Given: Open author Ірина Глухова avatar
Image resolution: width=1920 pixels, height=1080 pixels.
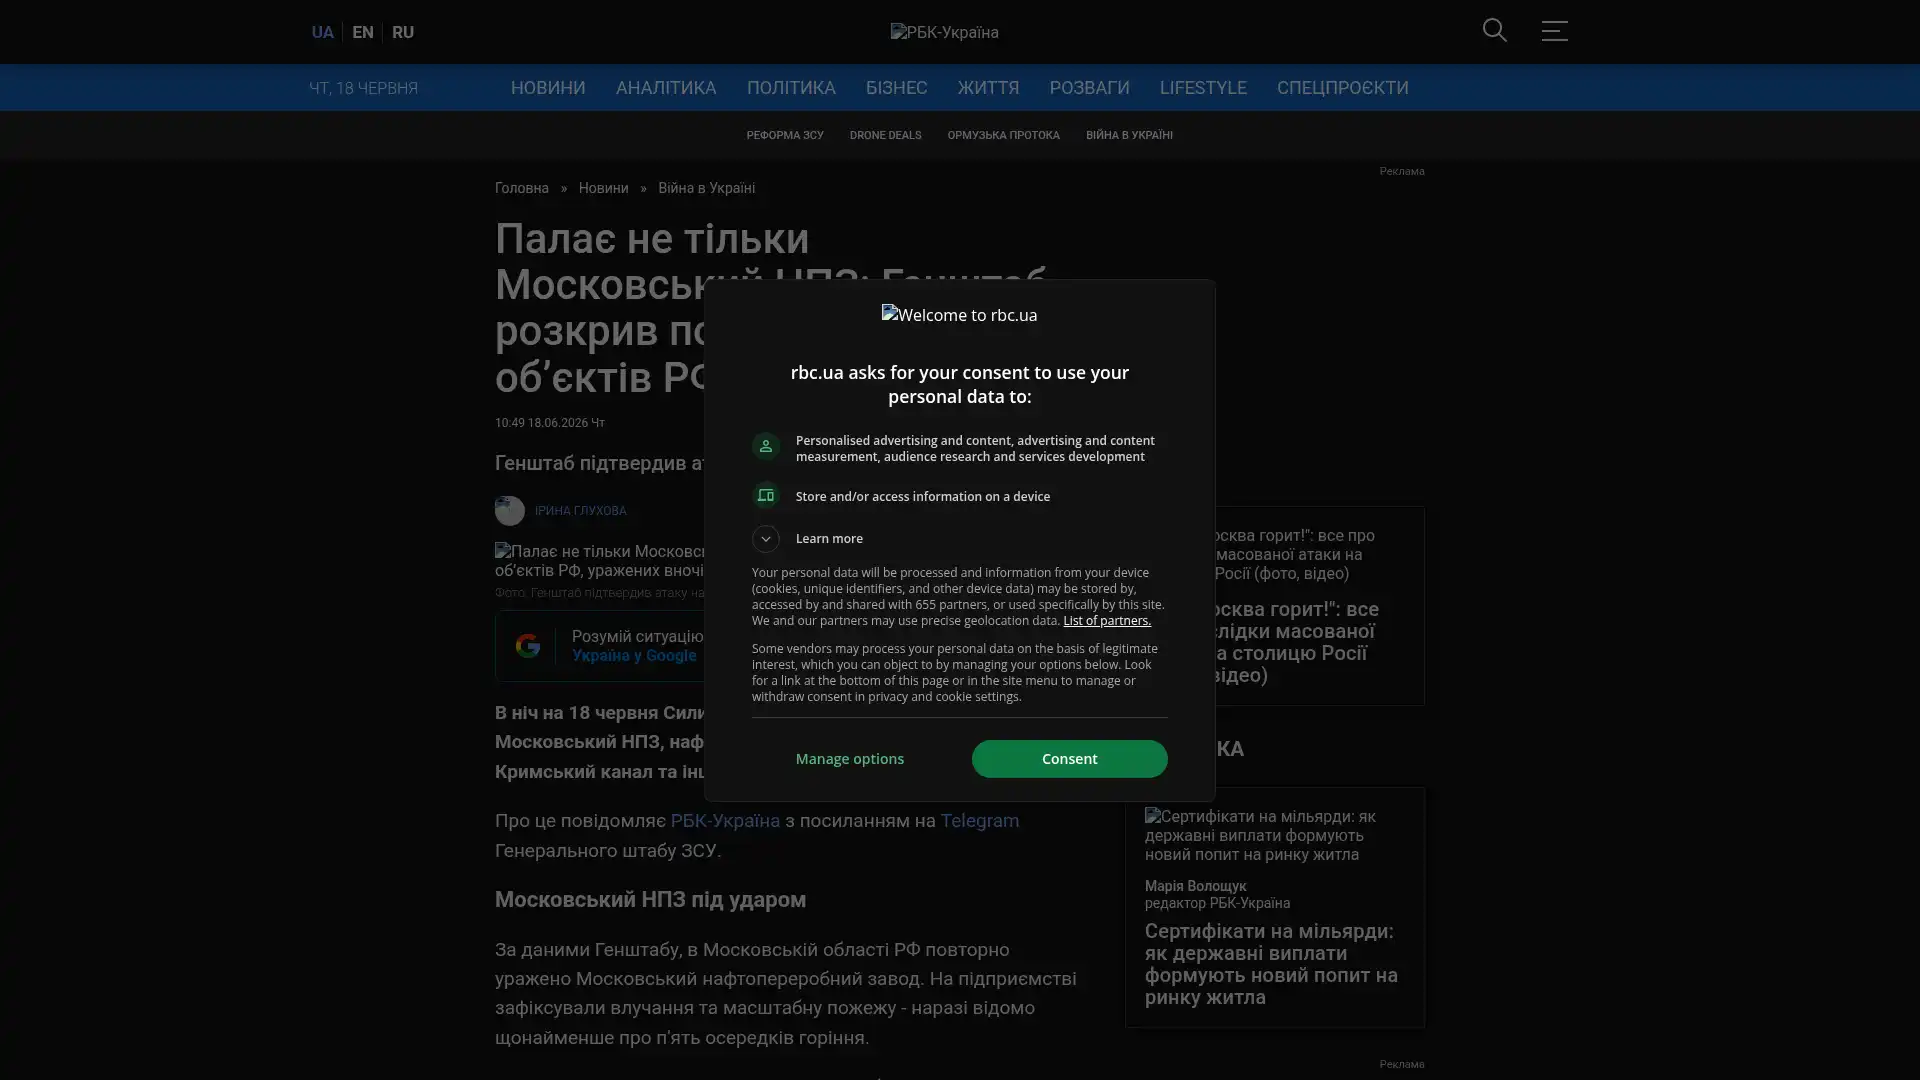Looking at the screenshot, I should click(510, 511).
